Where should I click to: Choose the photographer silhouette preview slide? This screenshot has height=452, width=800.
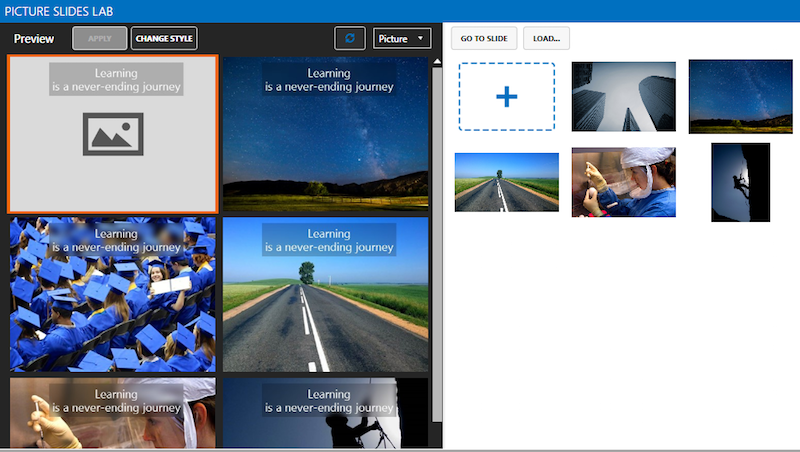[325, 412]
